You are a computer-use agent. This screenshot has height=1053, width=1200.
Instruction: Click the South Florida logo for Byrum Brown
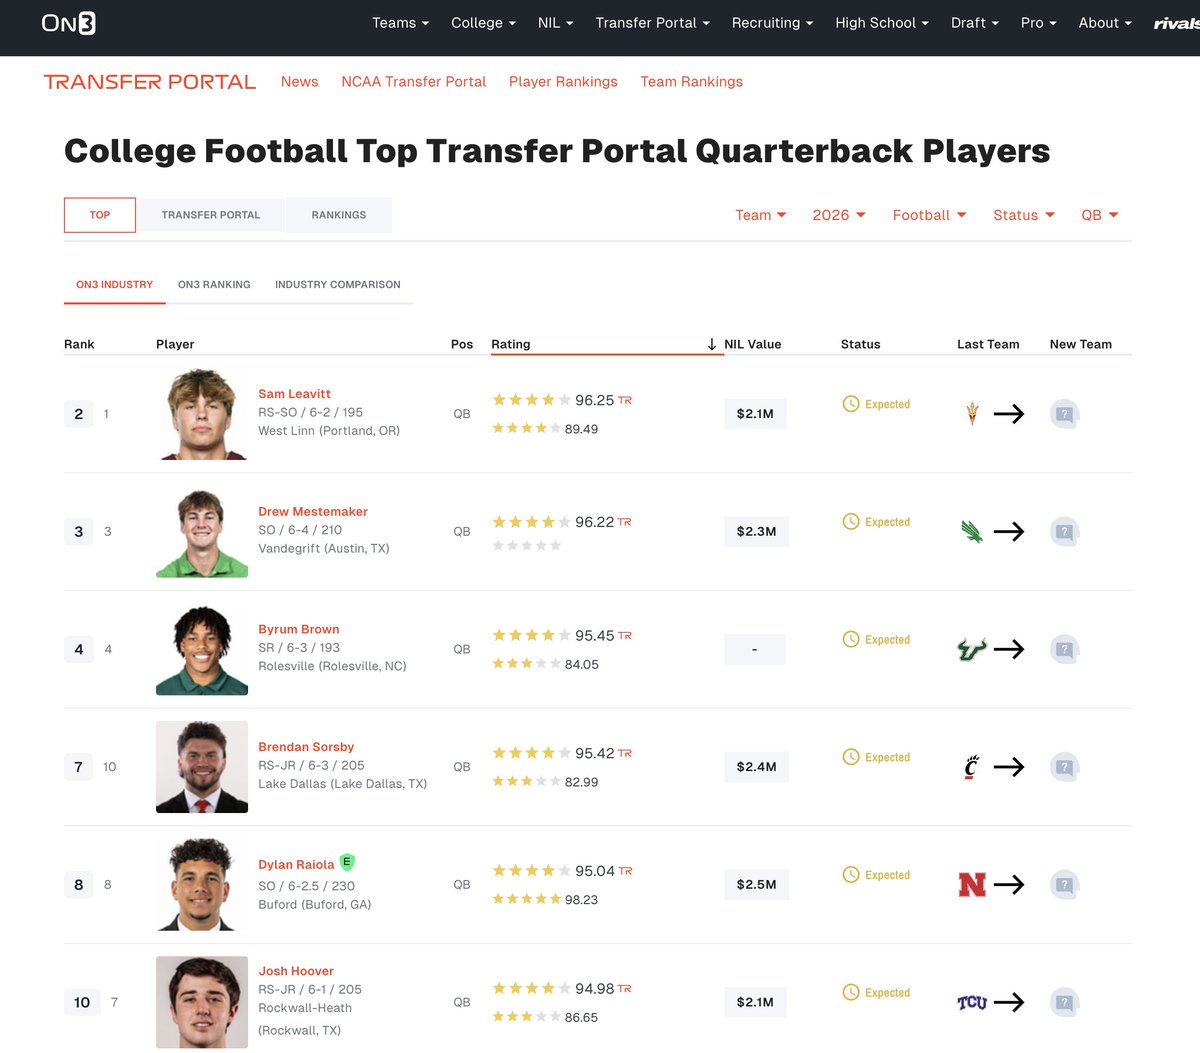pos(972,650)
